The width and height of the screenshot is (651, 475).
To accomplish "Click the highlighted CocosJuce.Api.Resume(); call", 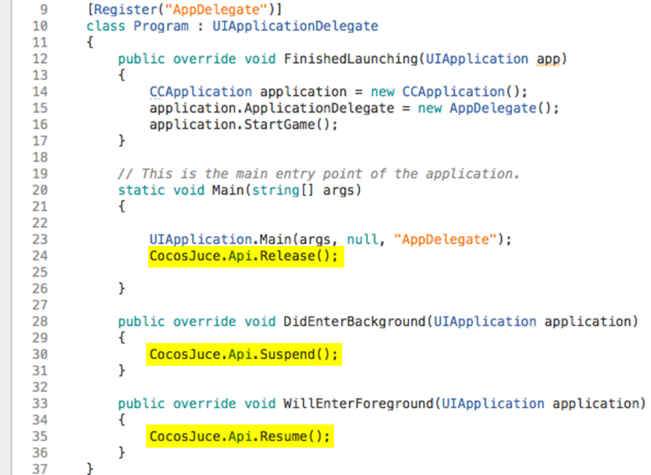I will pos(240,436).
